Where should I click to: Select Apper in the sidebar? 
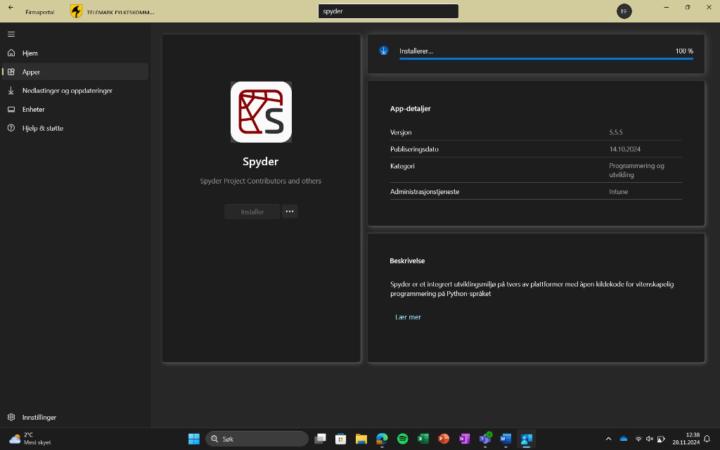(x=31, y=72)
